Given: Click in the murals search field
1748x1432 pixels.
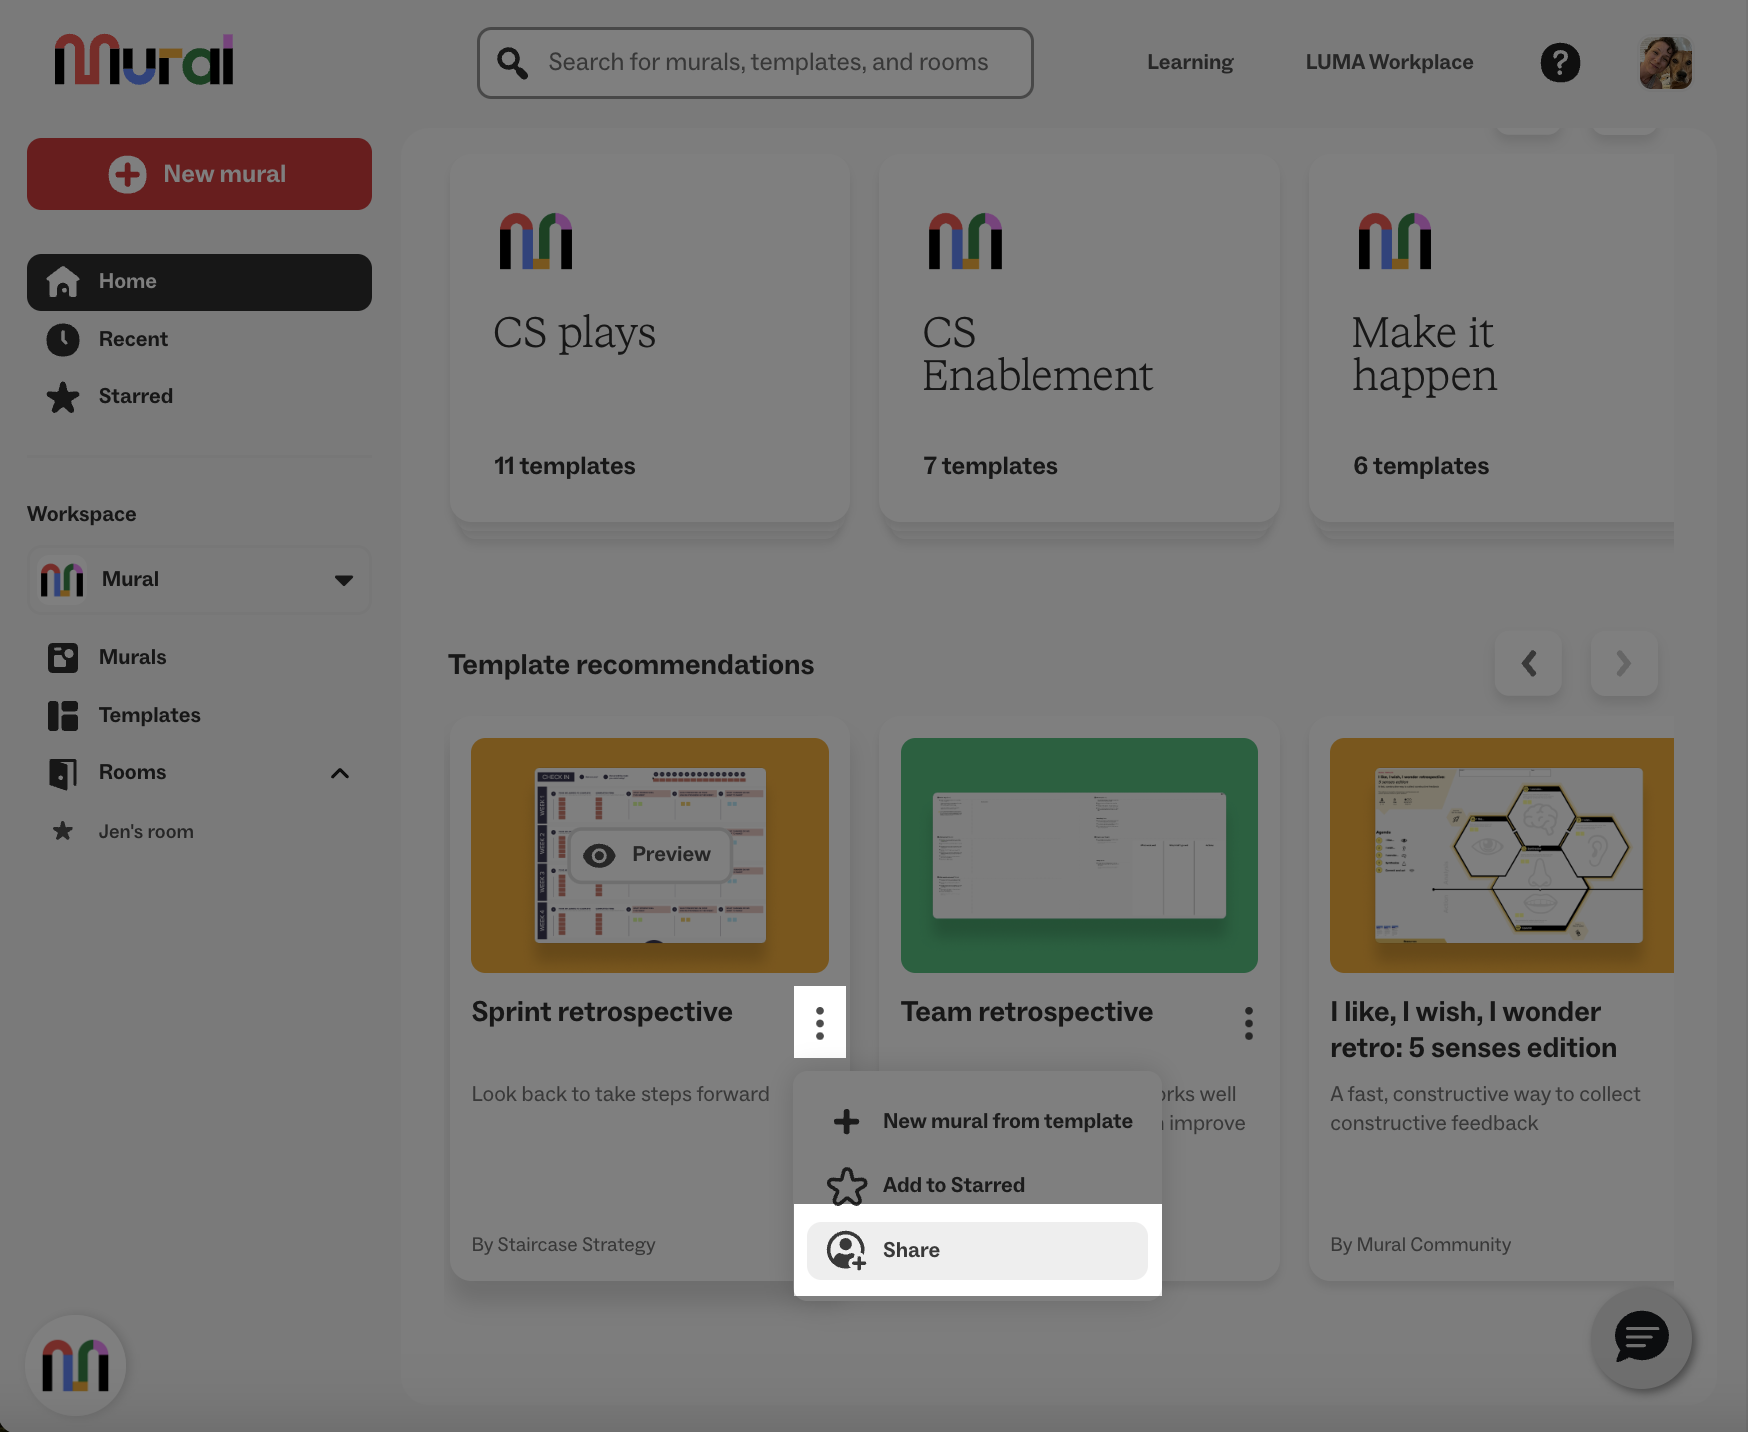Looking at the screenshot, I should pyautogui.click(x=755, y=63).
